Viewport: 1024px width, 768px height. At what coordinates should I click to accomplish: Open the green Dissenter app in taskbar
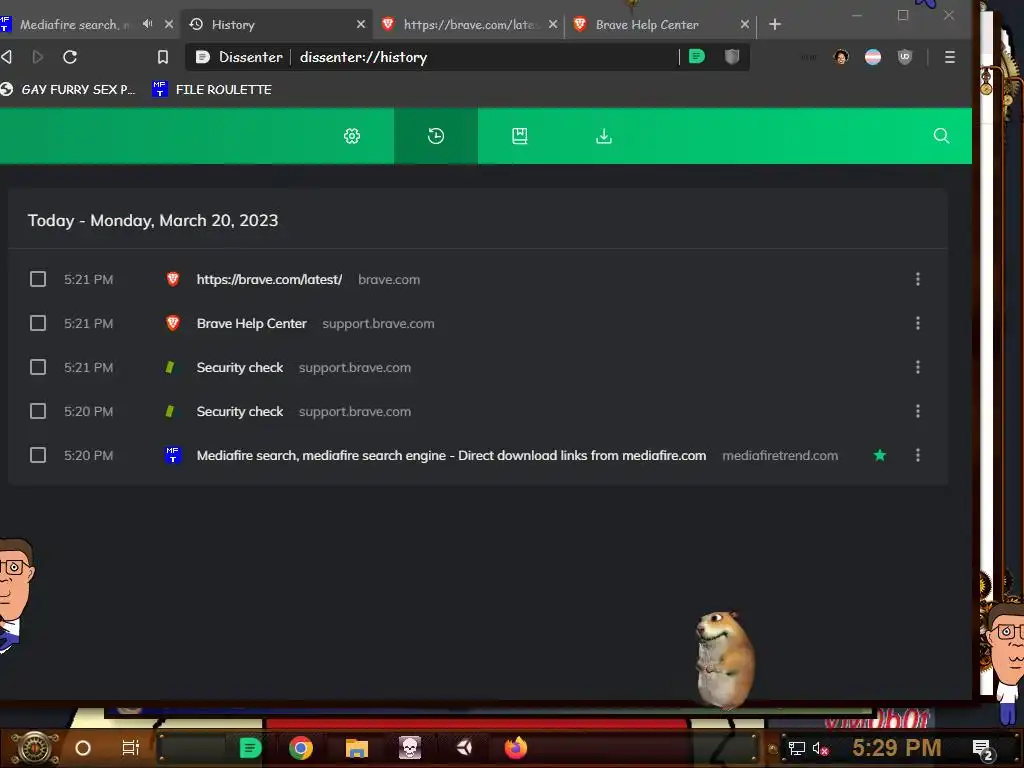pyautogui.click(x=250, y=748)
